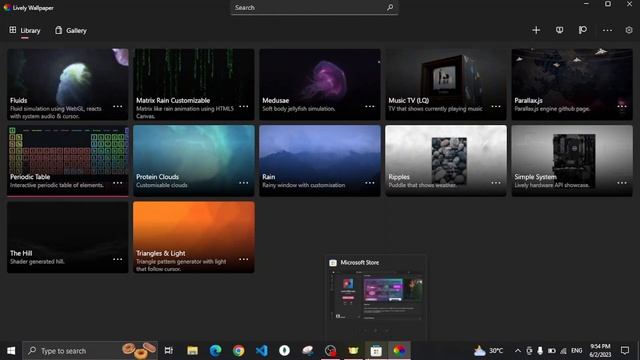Expand options menu on Triangles & Light card
Viewport: 640px width, 360px height.
[x=244, y=259]
